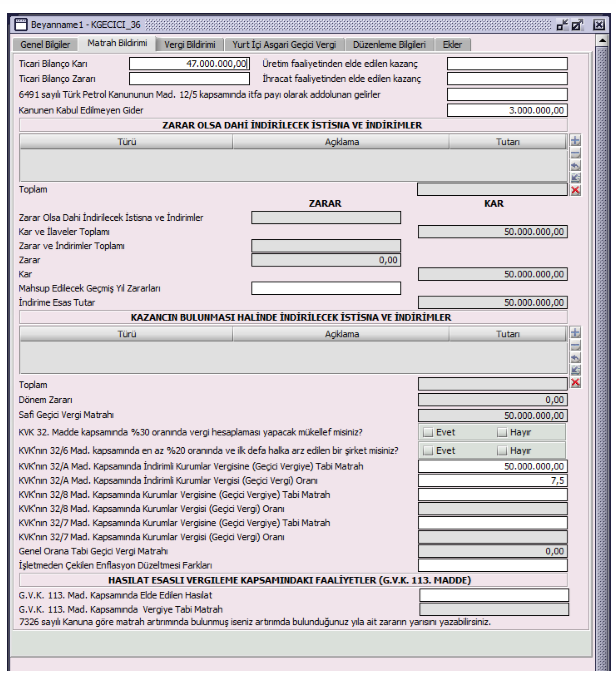Remove row with minus icon in KAZANCIN BULUNMASI table
Viewport: 616px width, 677px height.
(575, 345)
